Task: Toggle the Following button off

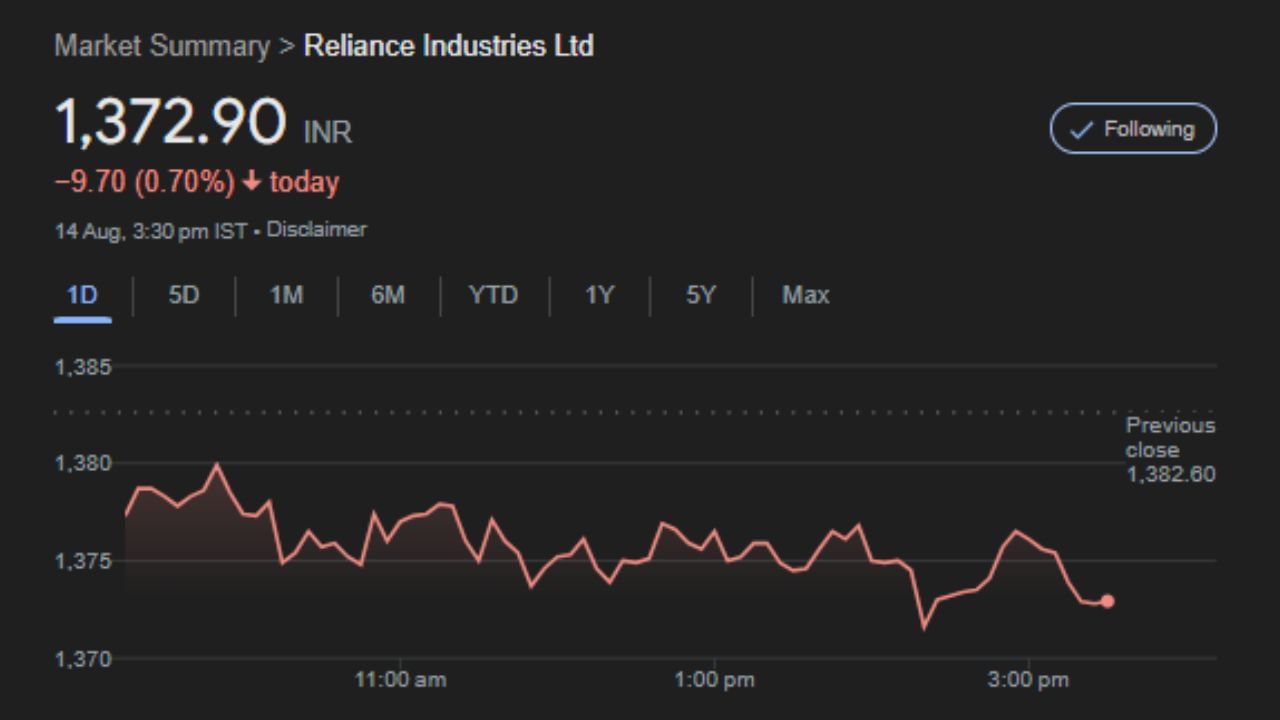Action: (x=1133, y=129)
